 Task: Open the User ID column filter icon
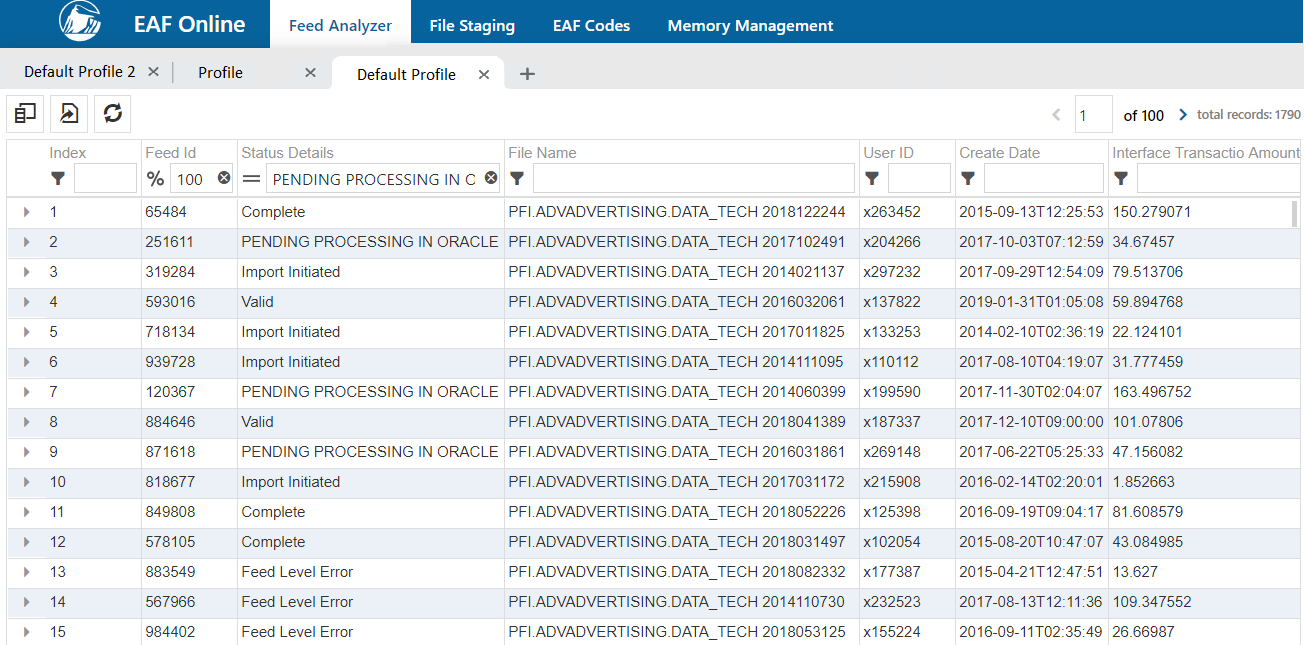tap(872, 179)
